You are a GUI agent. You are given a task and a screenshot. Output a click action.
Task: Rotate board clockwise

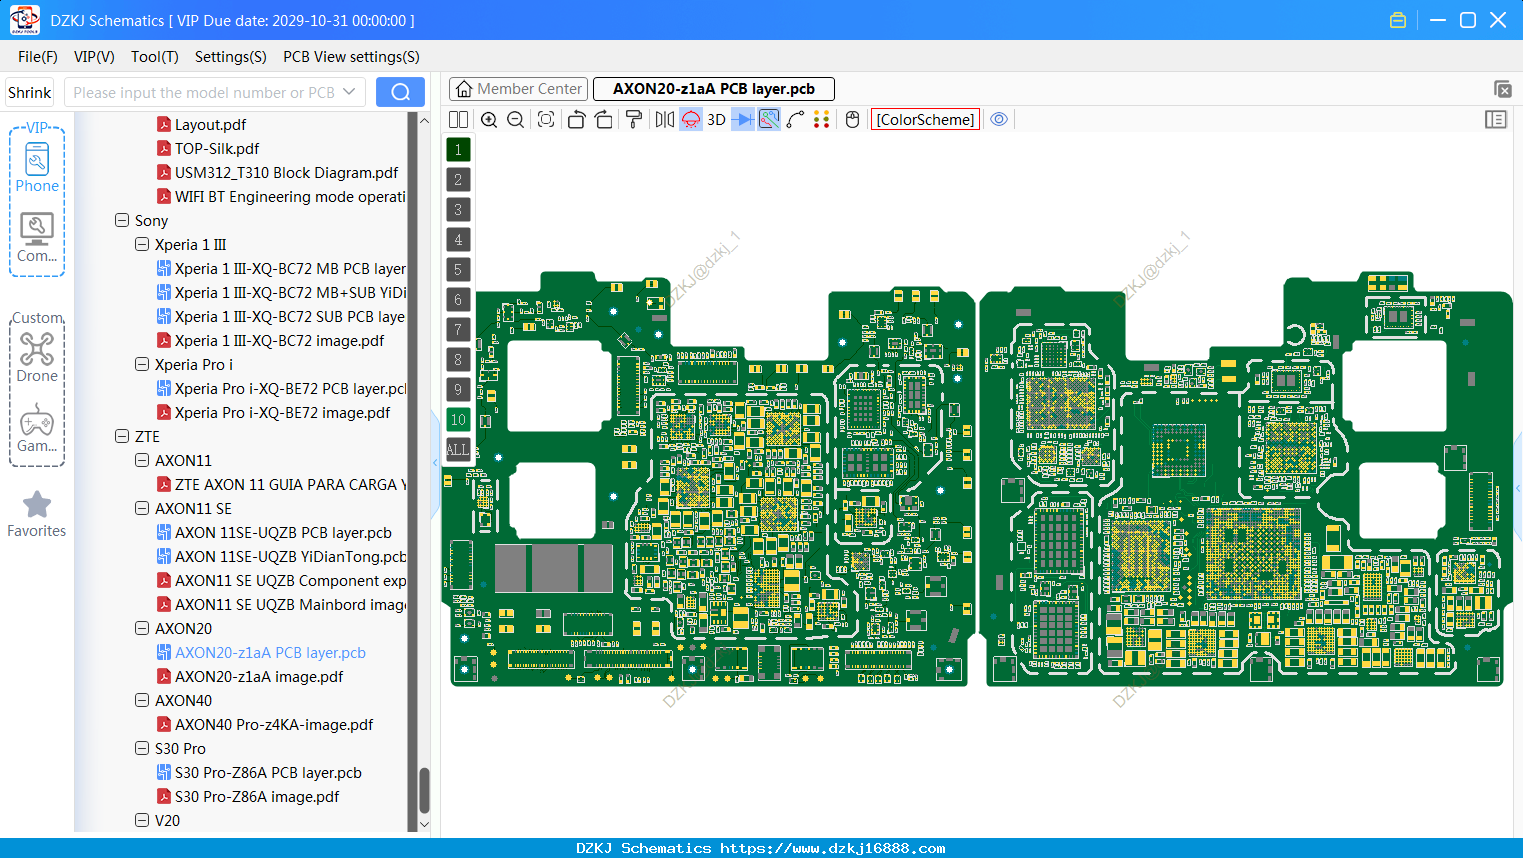(x=604, y=119)
